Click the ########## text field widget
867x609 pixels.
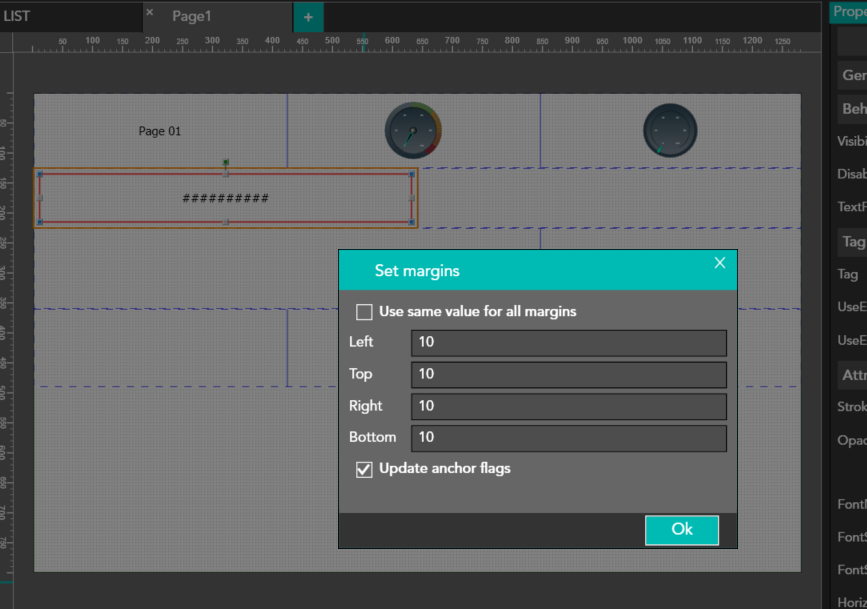pos(226,198)
